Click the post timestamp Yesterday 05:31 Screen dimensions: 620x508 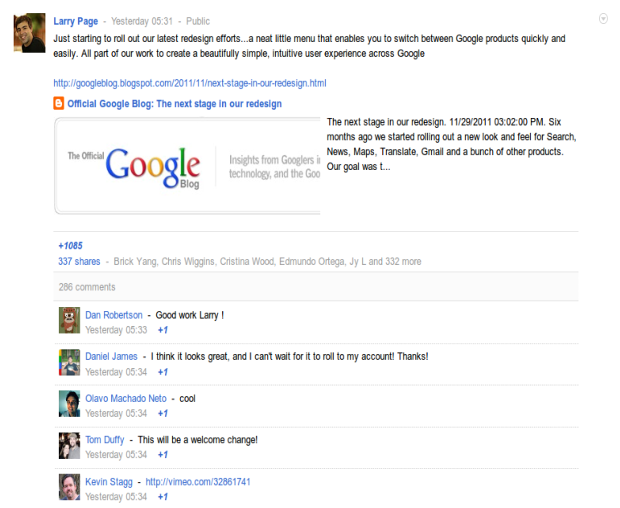(142, 21)
